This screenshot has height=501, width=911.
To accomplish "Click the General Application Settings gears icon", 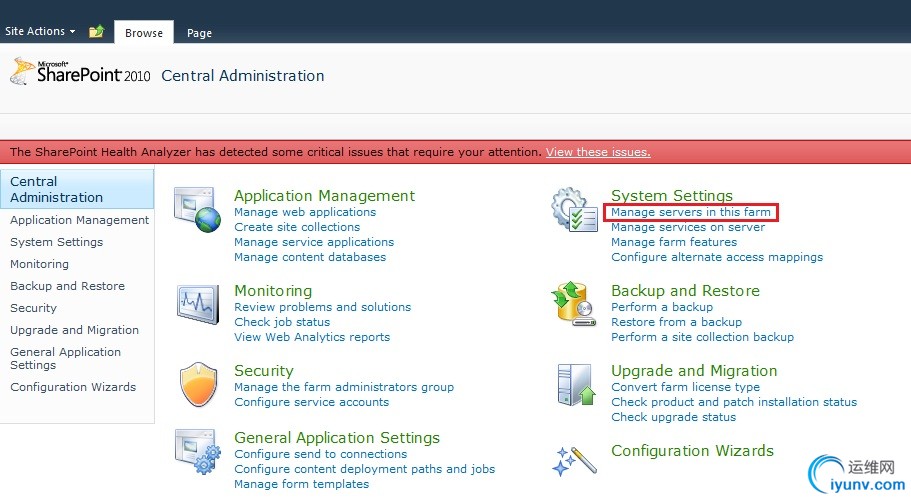I will (198, 452).
